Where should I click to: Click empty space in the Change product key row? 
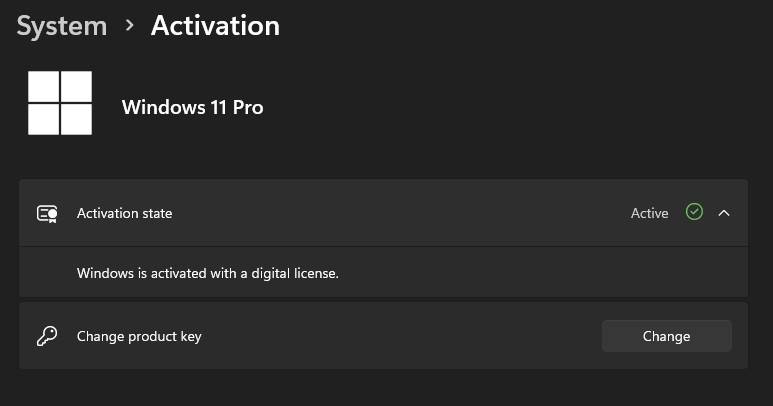click(400, 336)
